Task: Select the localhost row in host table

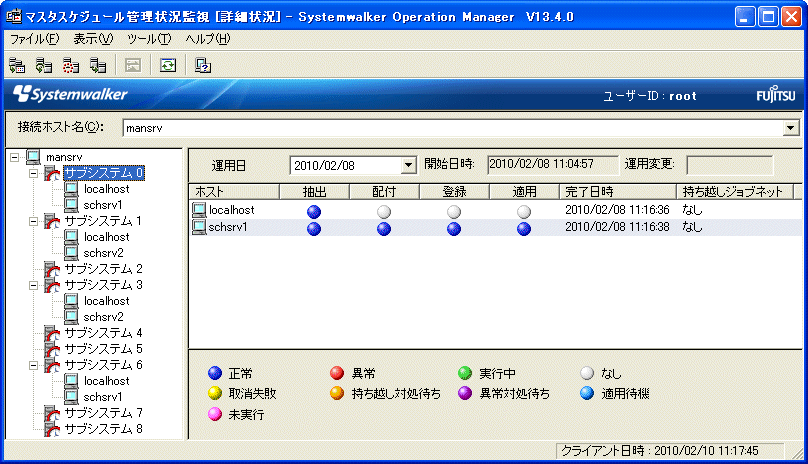Action: coord(496,210)
